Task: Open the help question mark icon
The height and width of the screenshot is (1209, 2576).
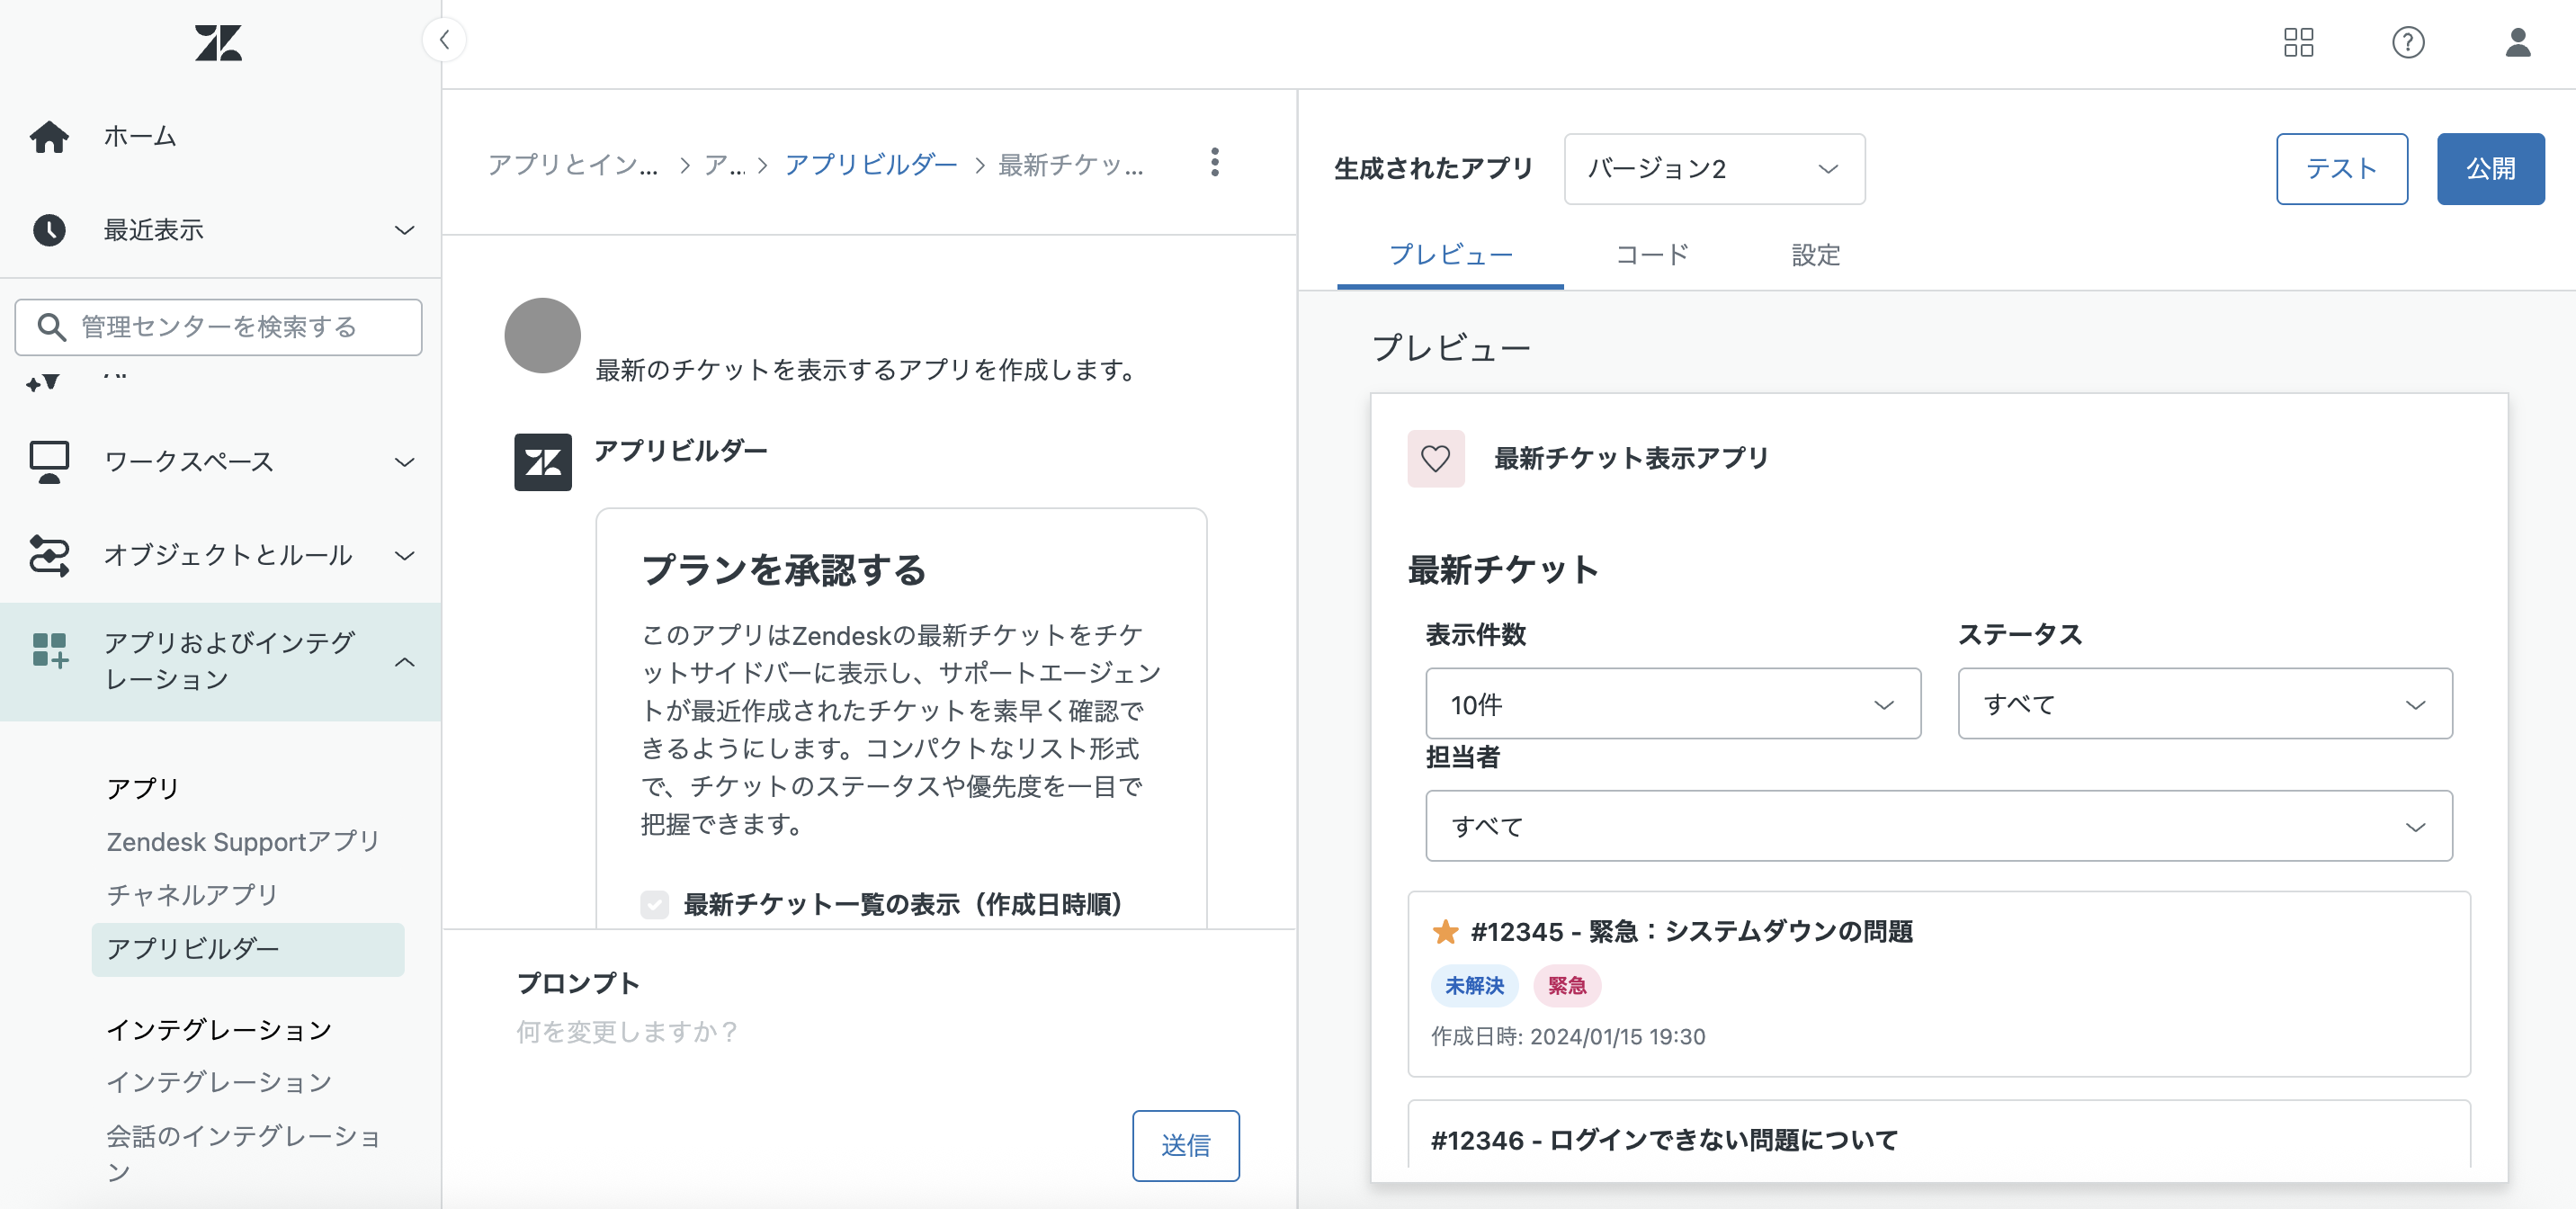Action: pyautogui.click(x=2407, y=42)
